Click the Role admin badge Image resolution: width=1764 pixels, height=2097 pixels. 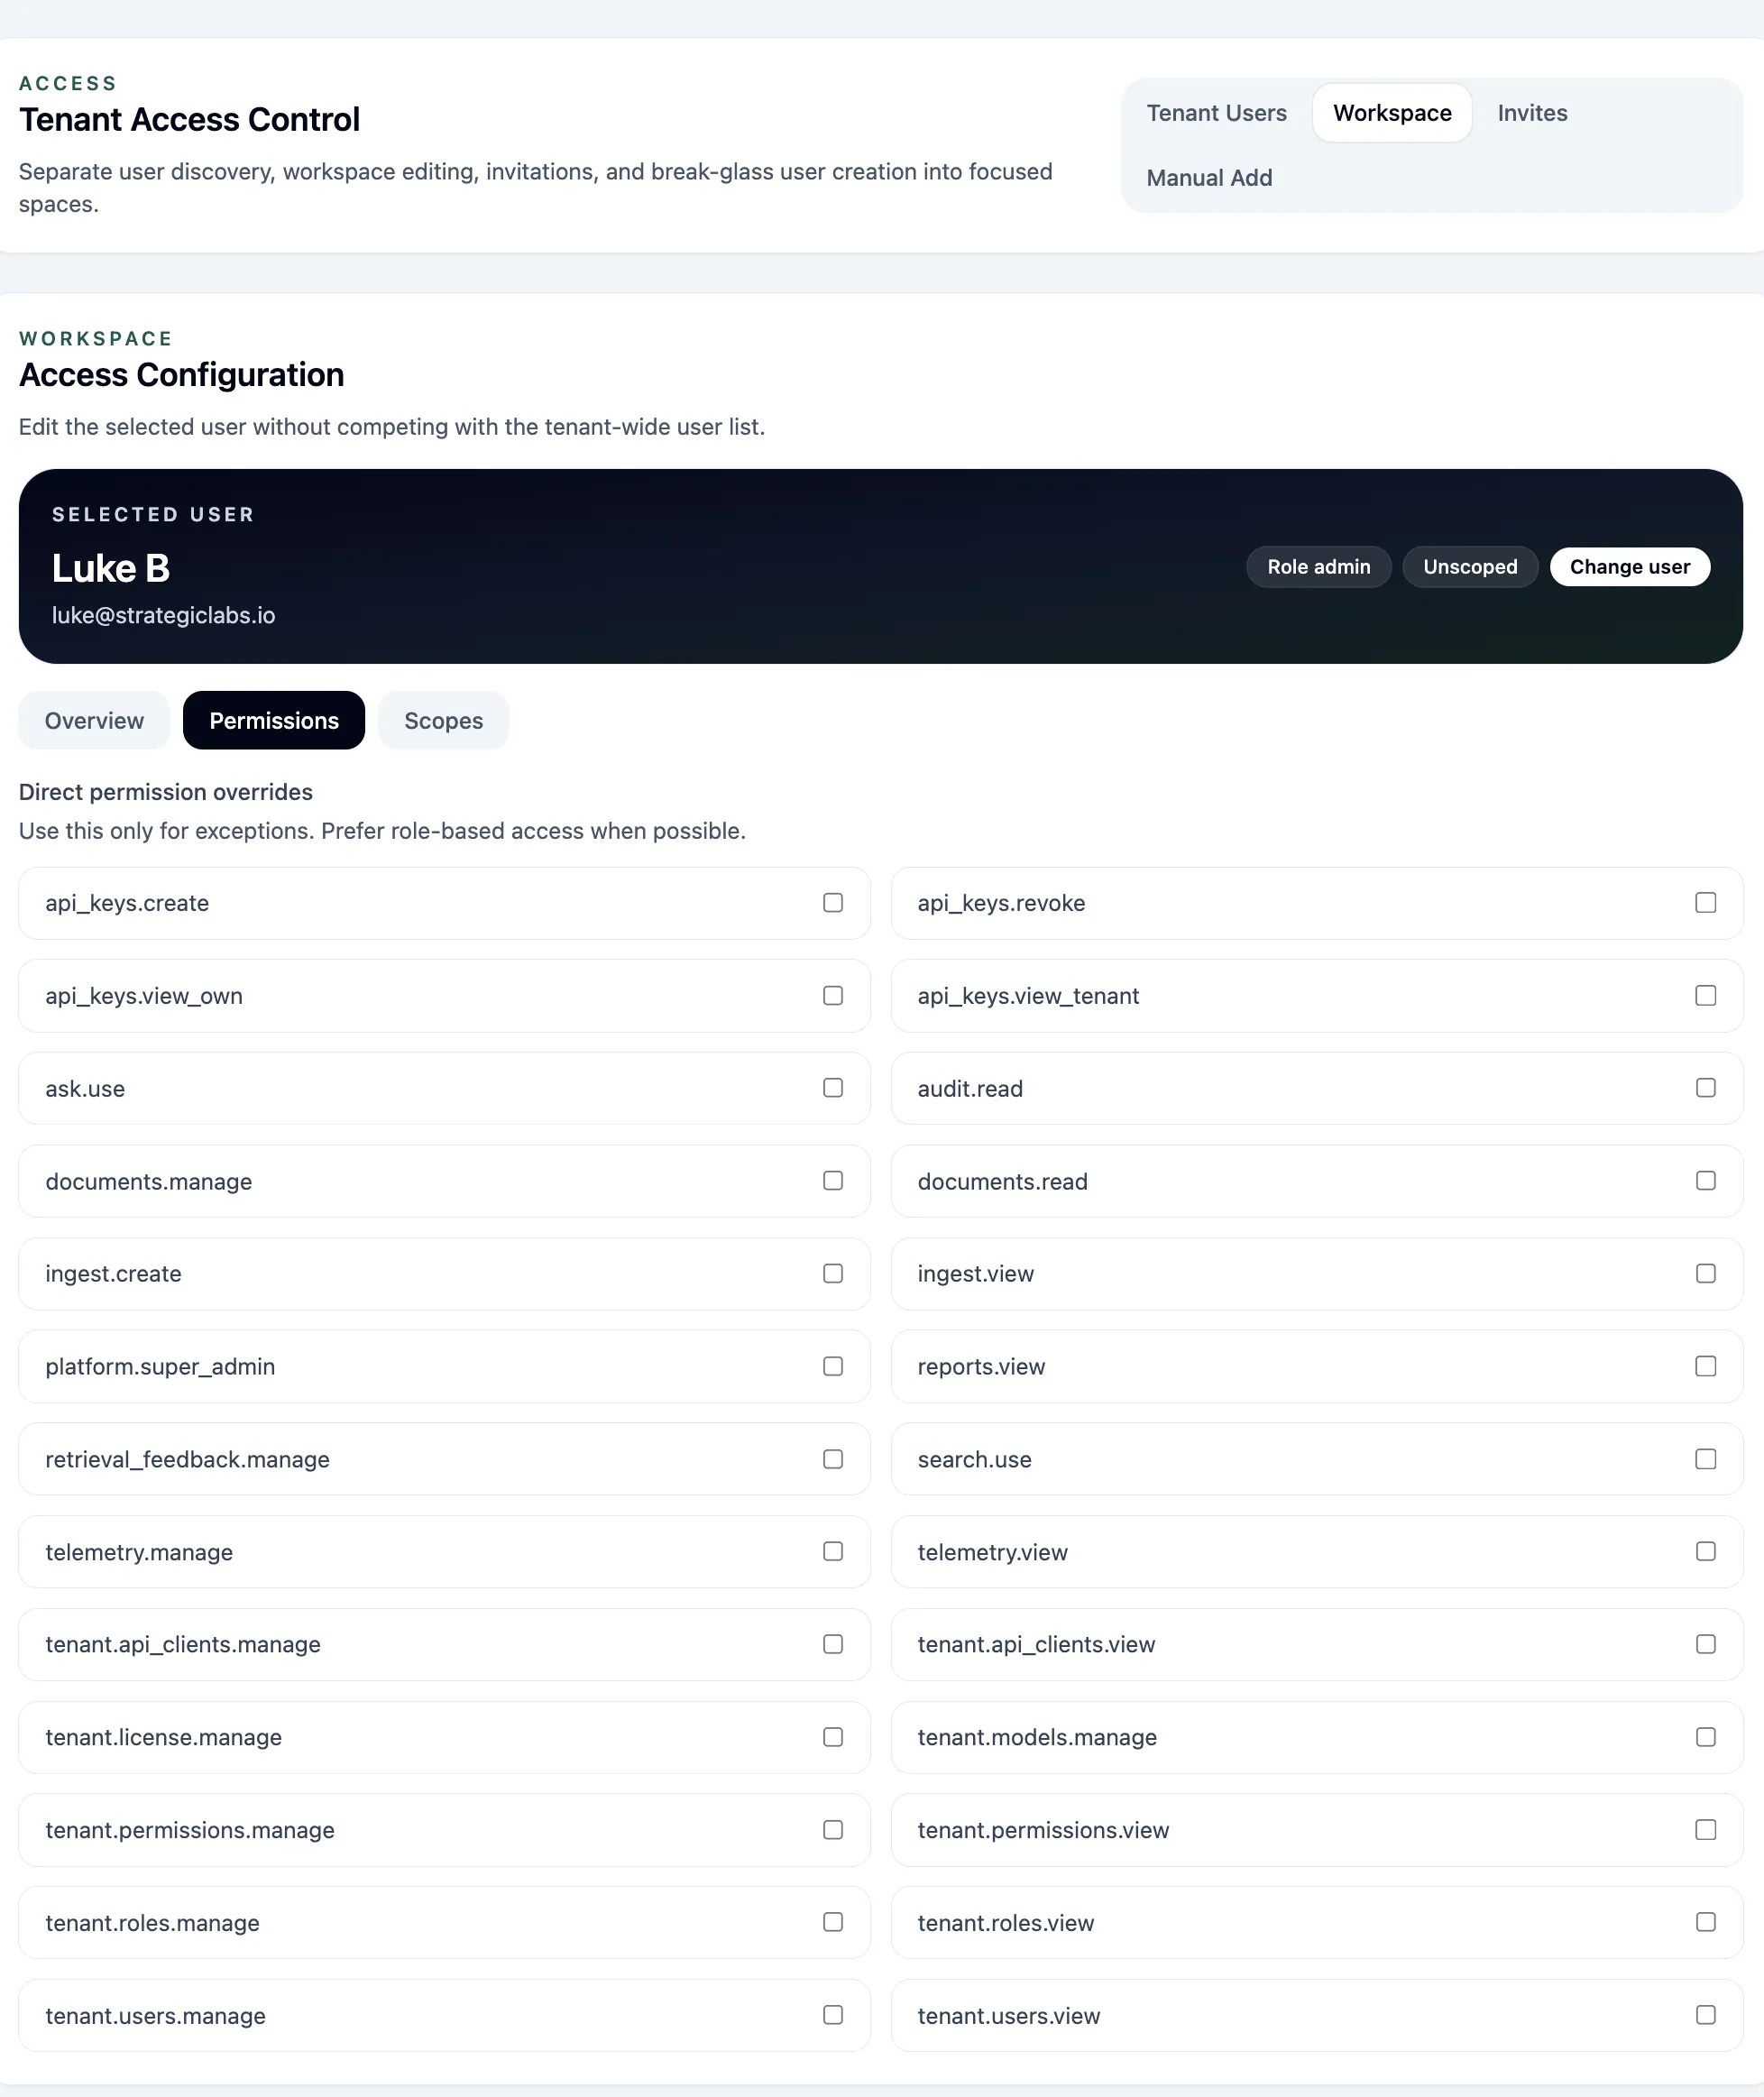(x=1318, y=566)
